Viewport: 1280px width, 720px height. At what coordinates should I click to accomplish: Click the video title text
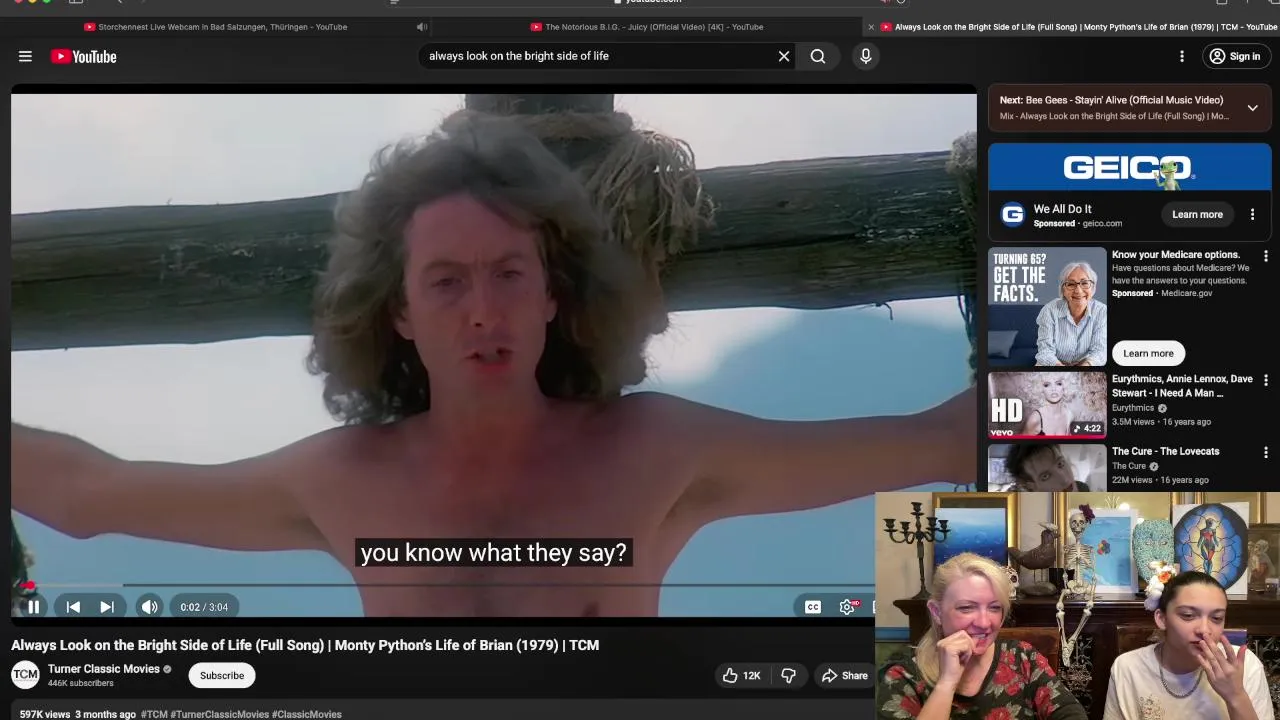pyautogui.click(x=305, y=645)
